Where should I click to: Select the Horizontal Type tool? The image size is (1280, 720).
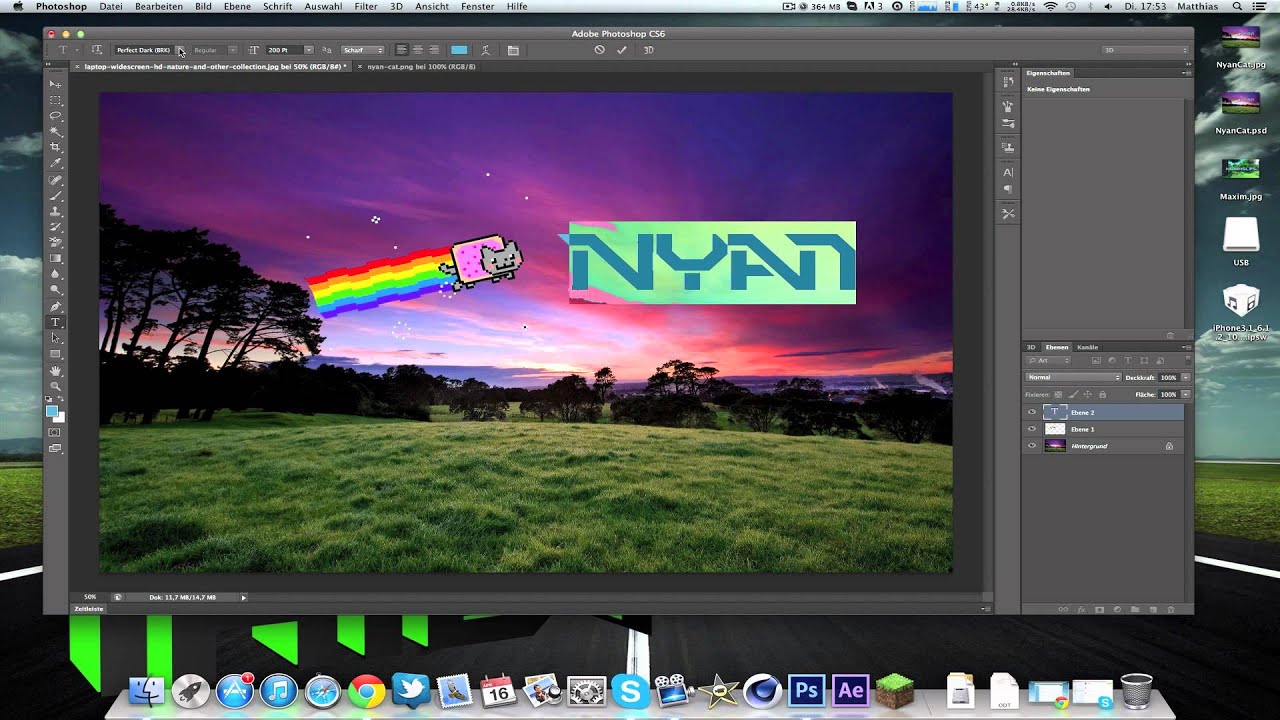pyautogui.click(x=57, y=322)
